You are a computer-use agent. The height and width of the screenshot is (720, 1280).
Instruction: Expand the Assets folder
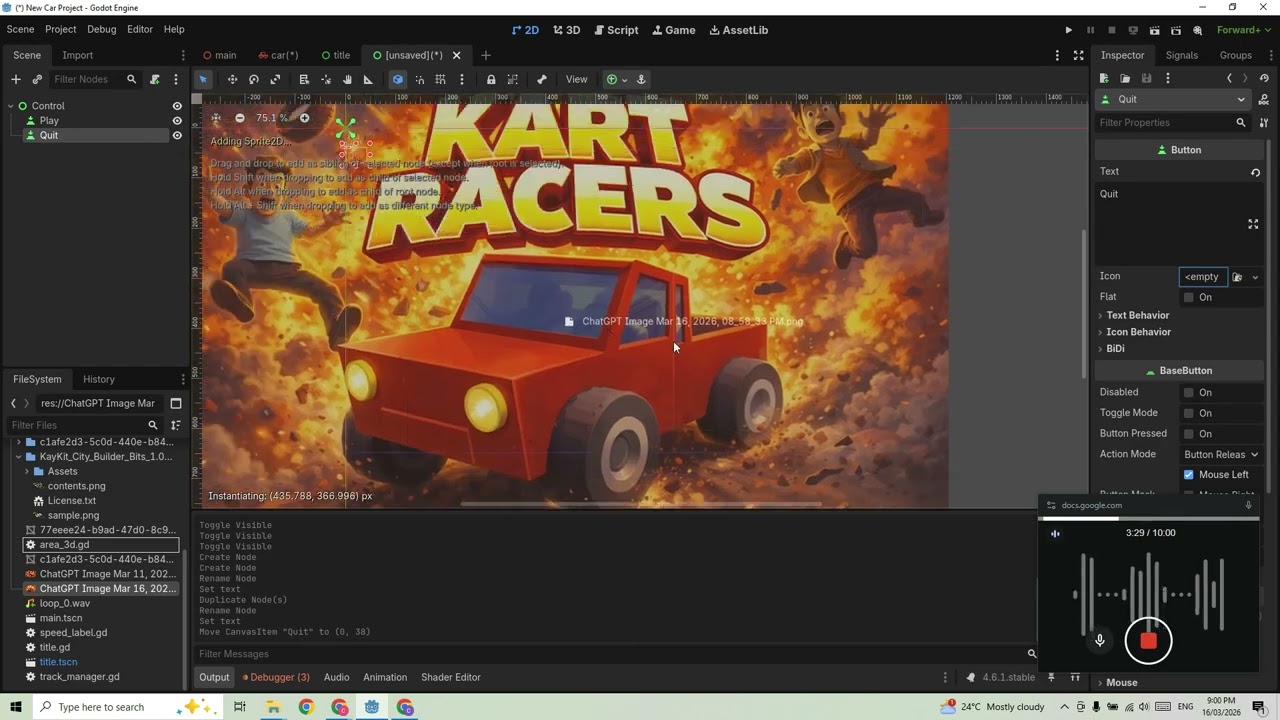point(27,472)
